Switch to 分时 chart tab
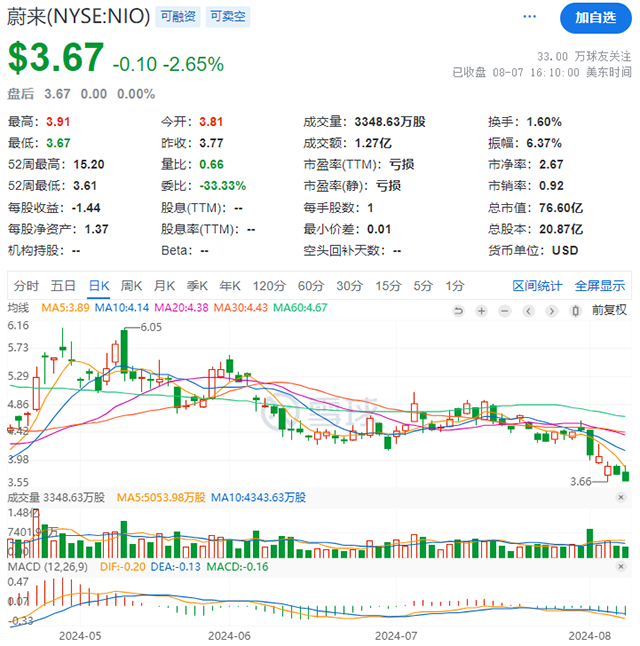 click(x=26, y=286)
